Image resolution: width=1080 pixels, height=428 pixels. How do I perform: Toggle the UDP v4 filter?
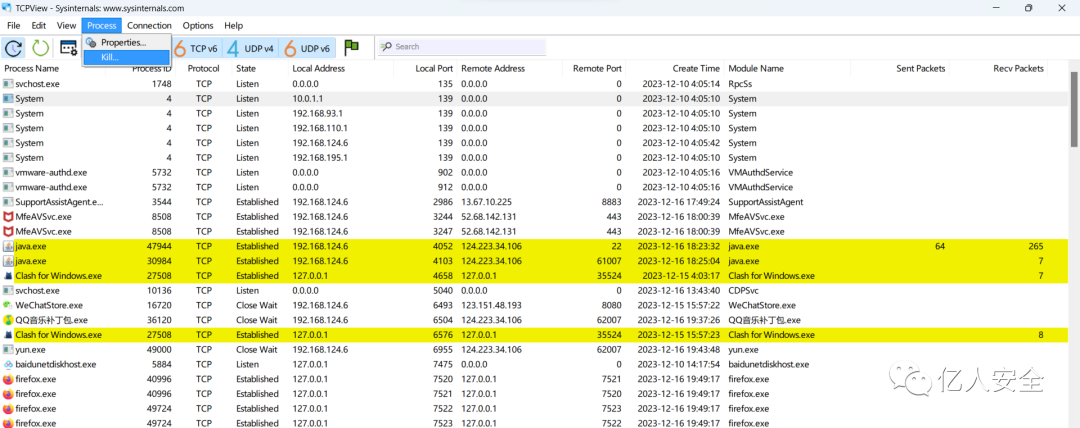point(251,48)
